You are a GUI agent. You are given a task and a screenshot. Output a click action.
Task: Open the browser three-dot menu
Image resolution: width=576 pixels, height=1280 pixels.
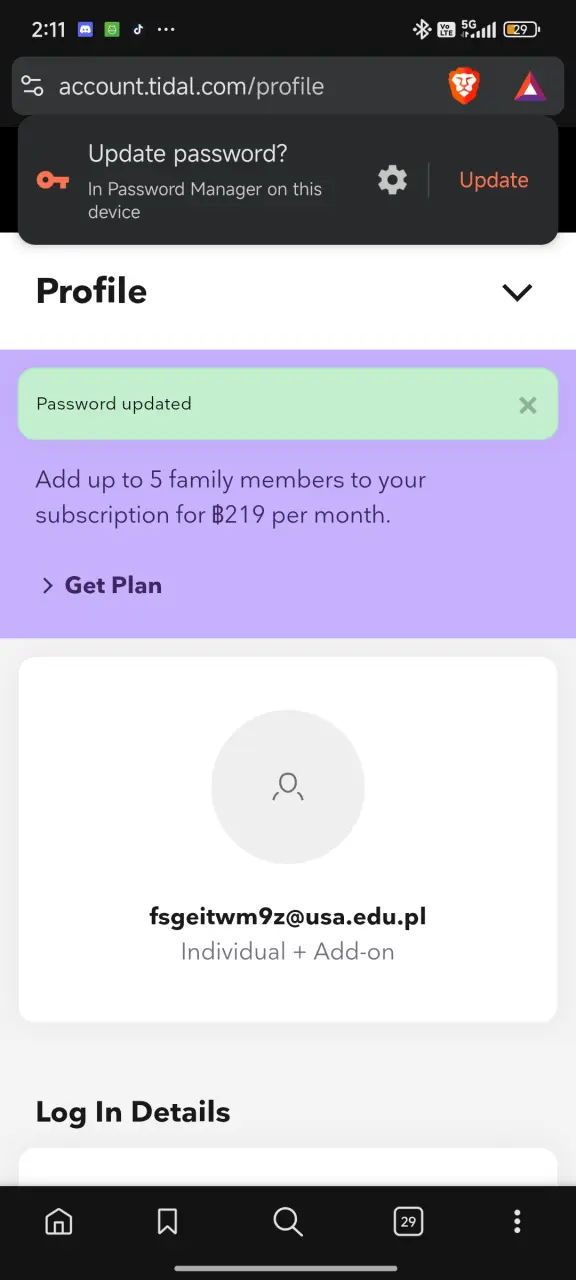pos(517,1221)
